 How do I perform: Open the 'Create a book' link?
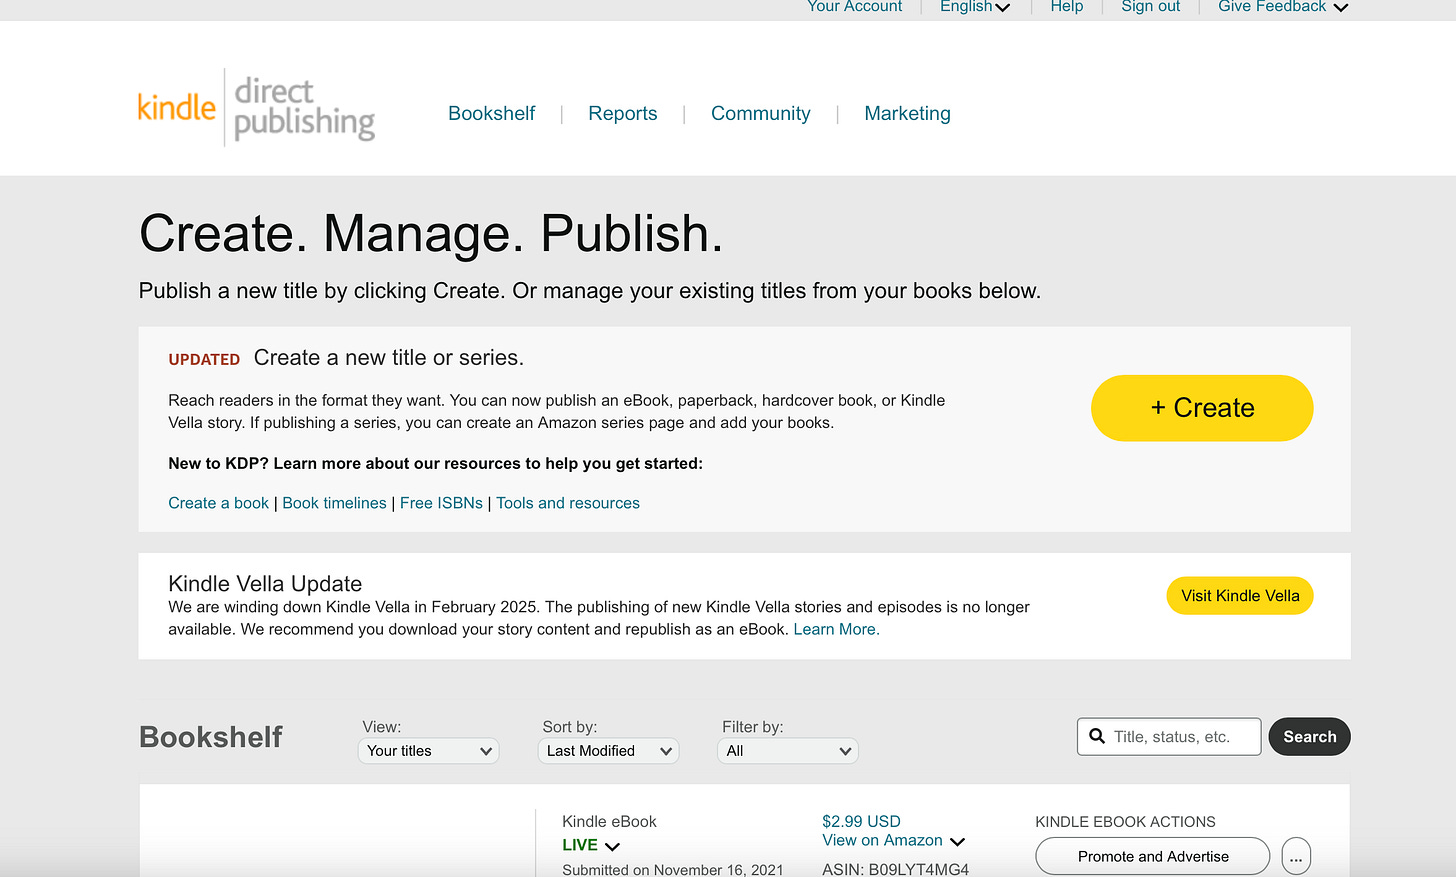tap(218, 503)
